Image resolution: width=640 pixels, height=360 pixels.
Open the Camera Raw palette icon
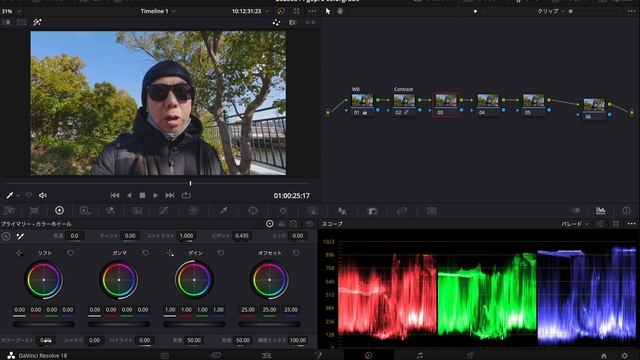click(9, 211)
